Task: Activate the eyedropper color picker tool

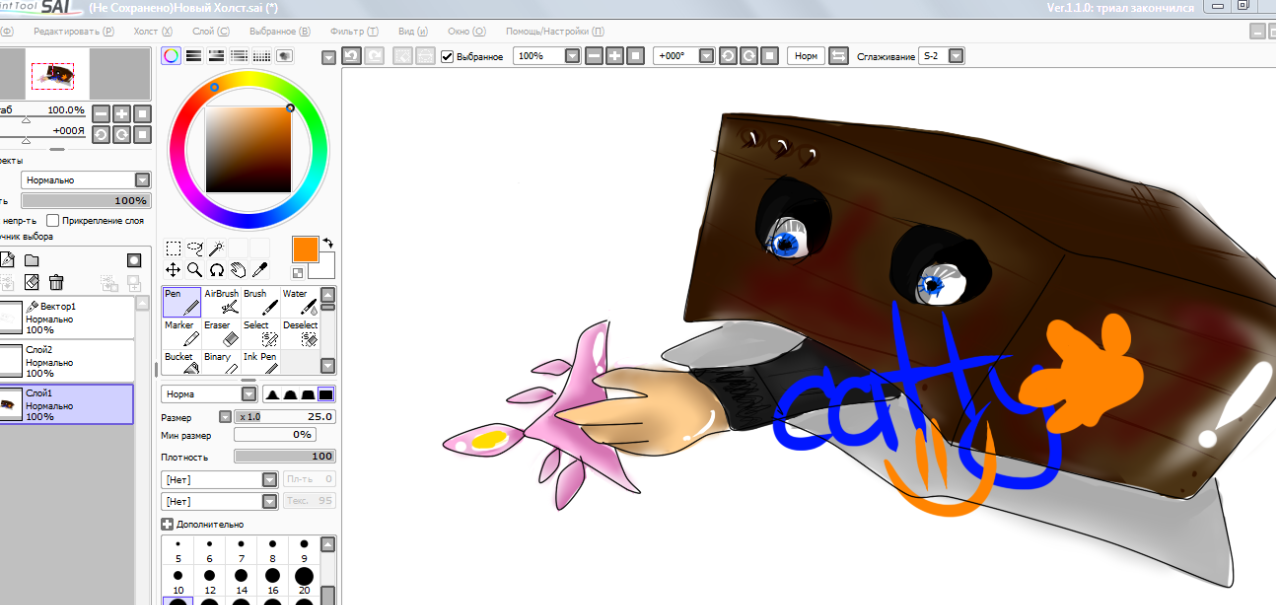Action: click(260, 270)
